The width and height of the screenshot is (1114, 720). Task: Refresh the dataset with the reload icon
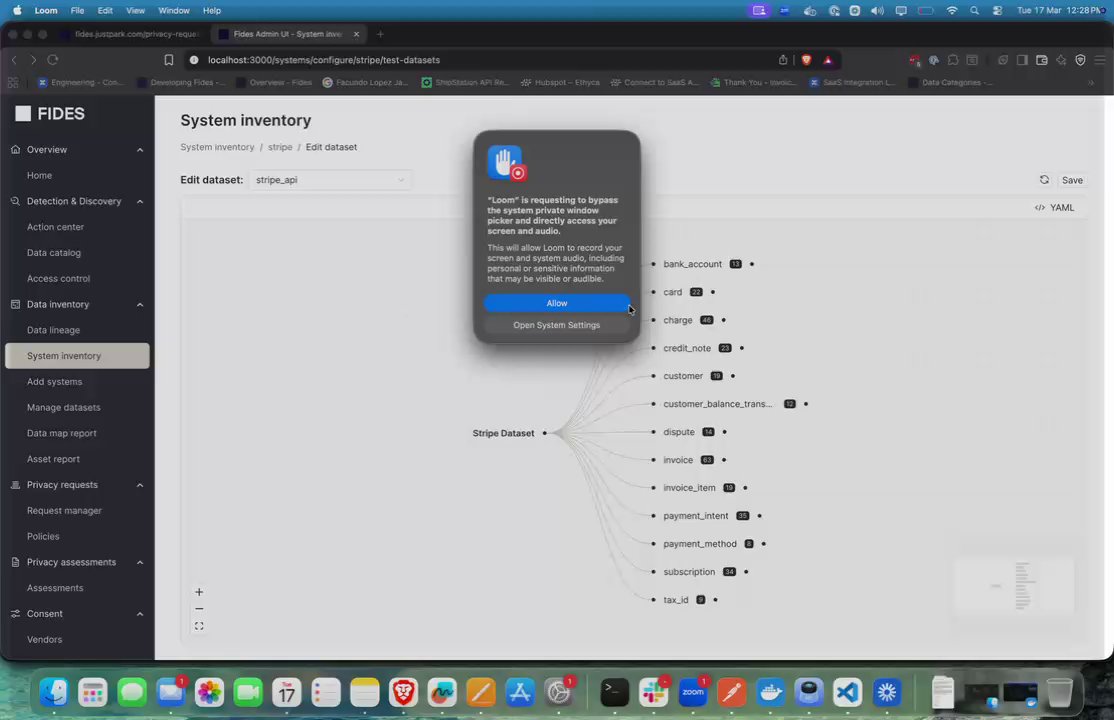click(x=1044, y=180)
